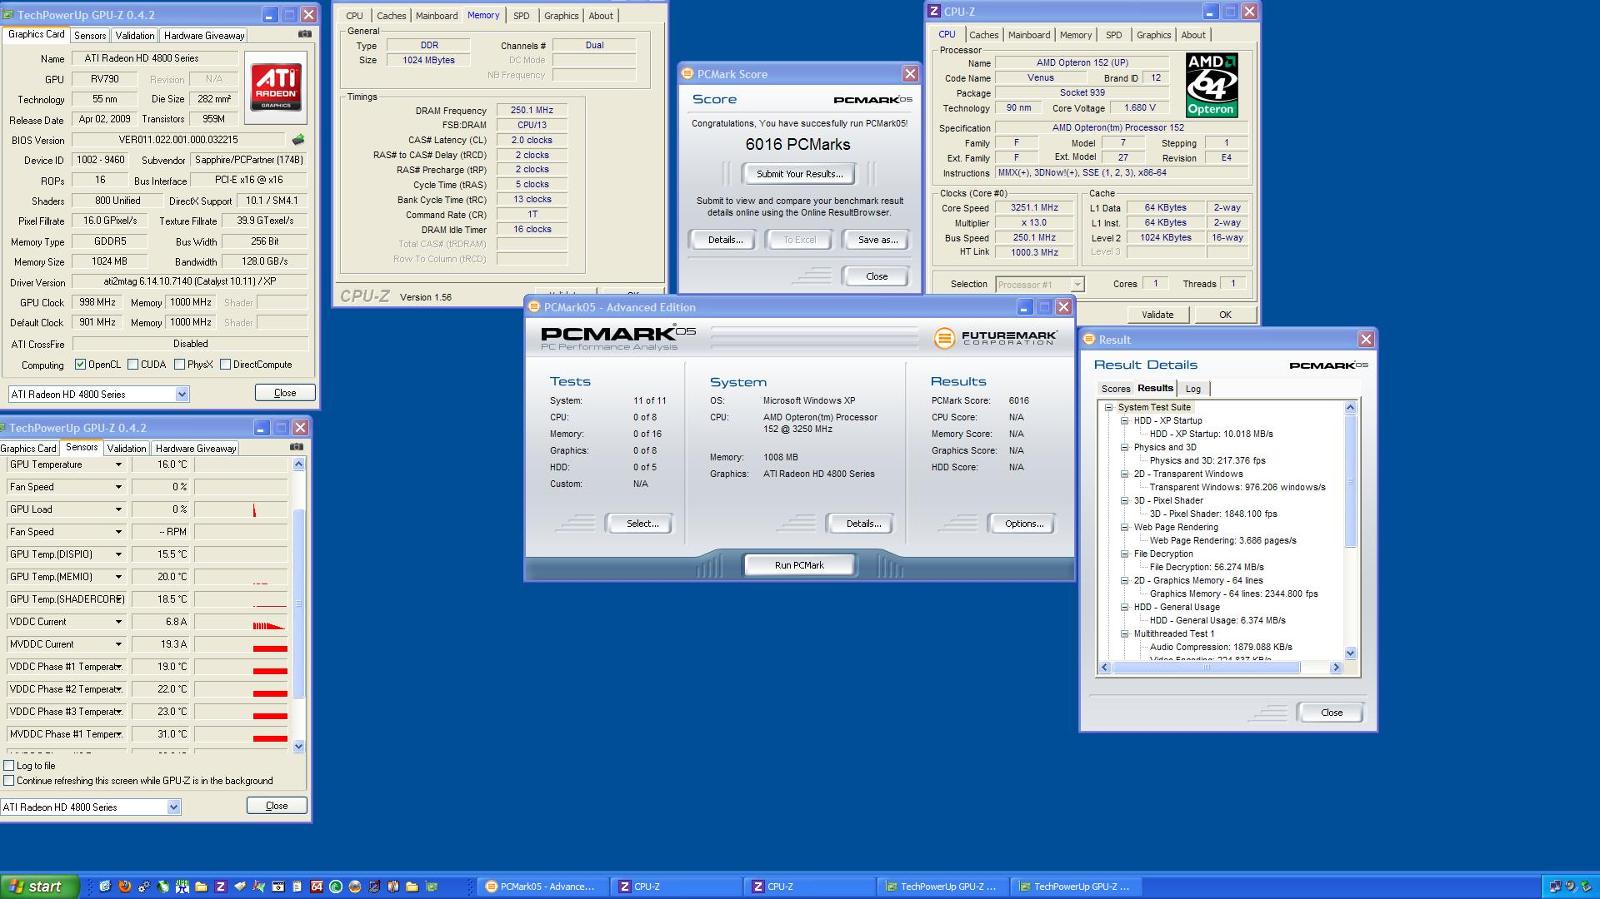1600x899 pixels.
Task: Collapse the HDD - XP Startup node
Action: coord(1125,421)
